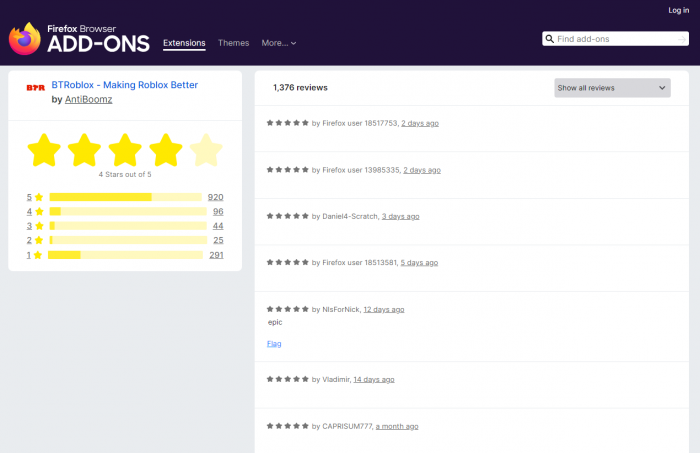Click the star rating on Daniel4-Scratch's review
Viewport: 700px width, 453px height.
click(288, 216)
